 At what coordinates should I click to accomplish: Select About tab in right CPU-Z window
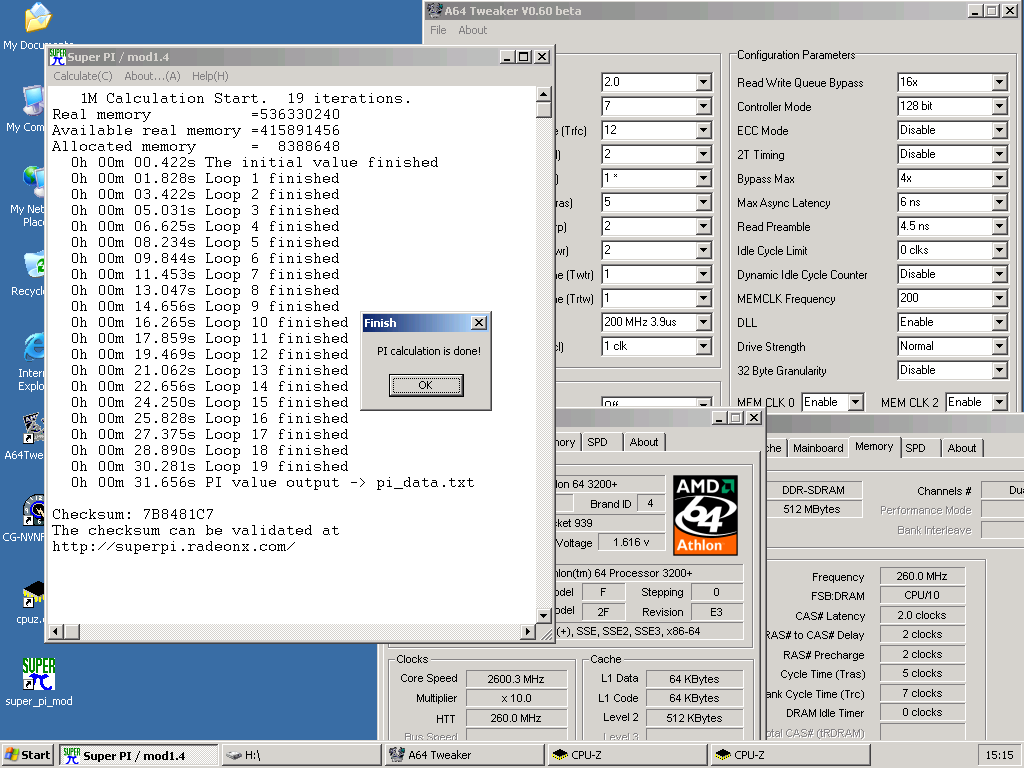click(x=962, y=448)
